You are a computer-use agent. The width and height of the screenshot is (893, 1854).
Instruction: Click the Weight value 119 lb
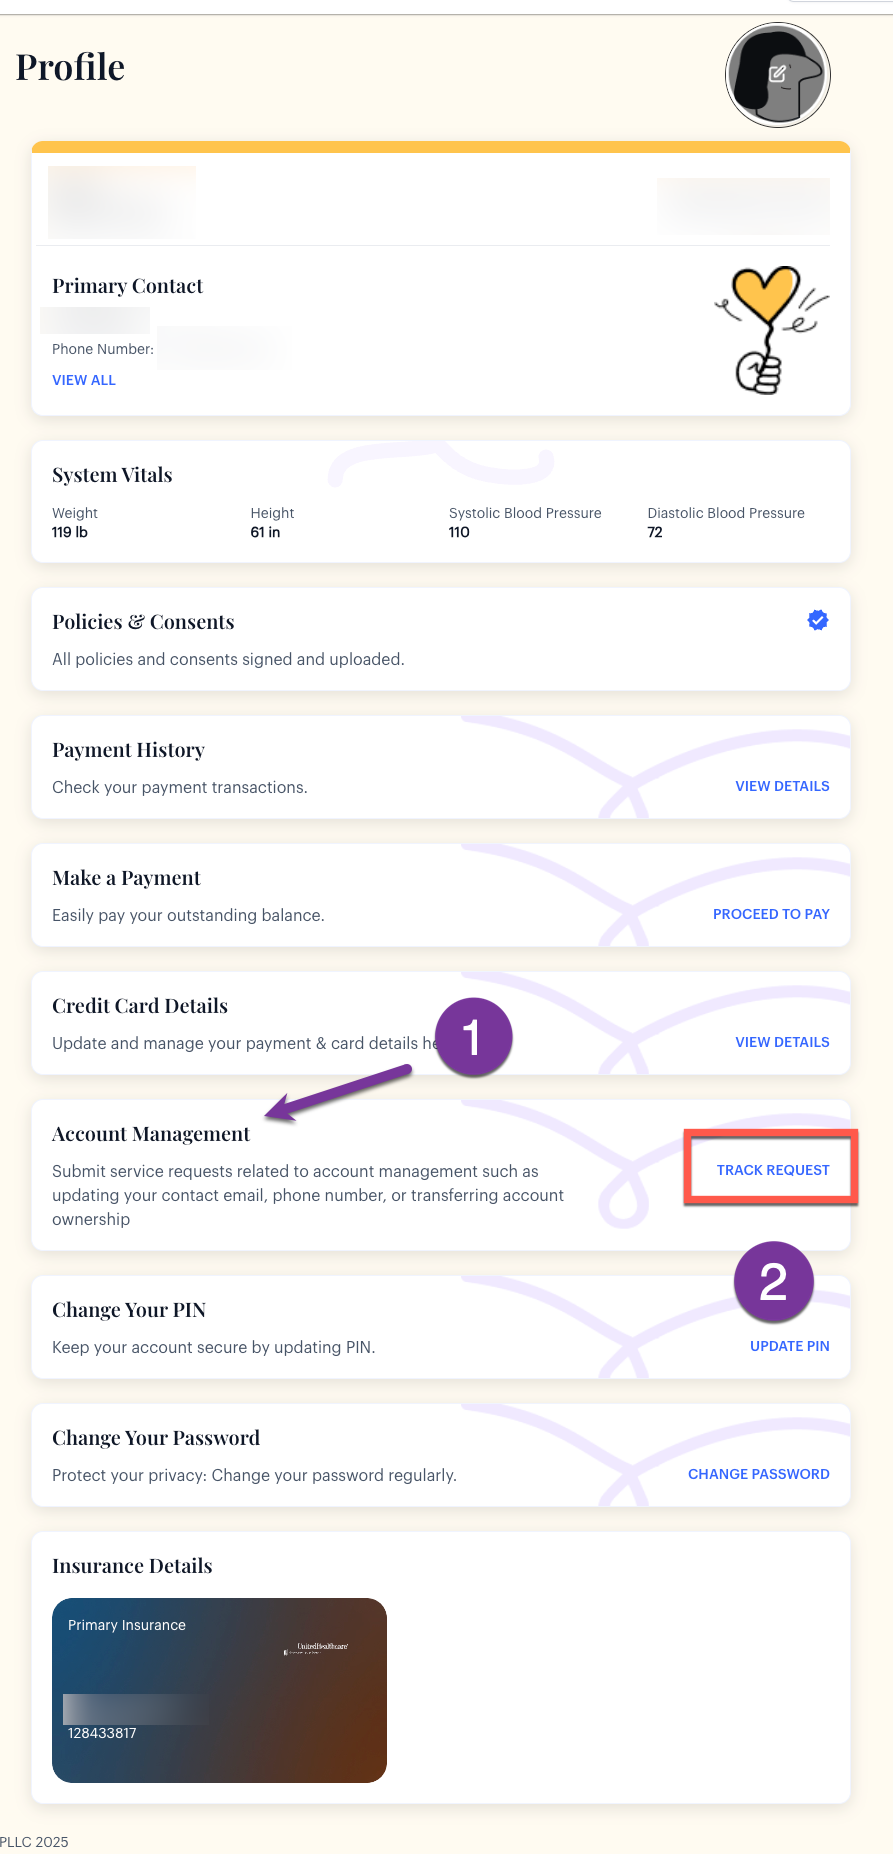click(70, 532)
